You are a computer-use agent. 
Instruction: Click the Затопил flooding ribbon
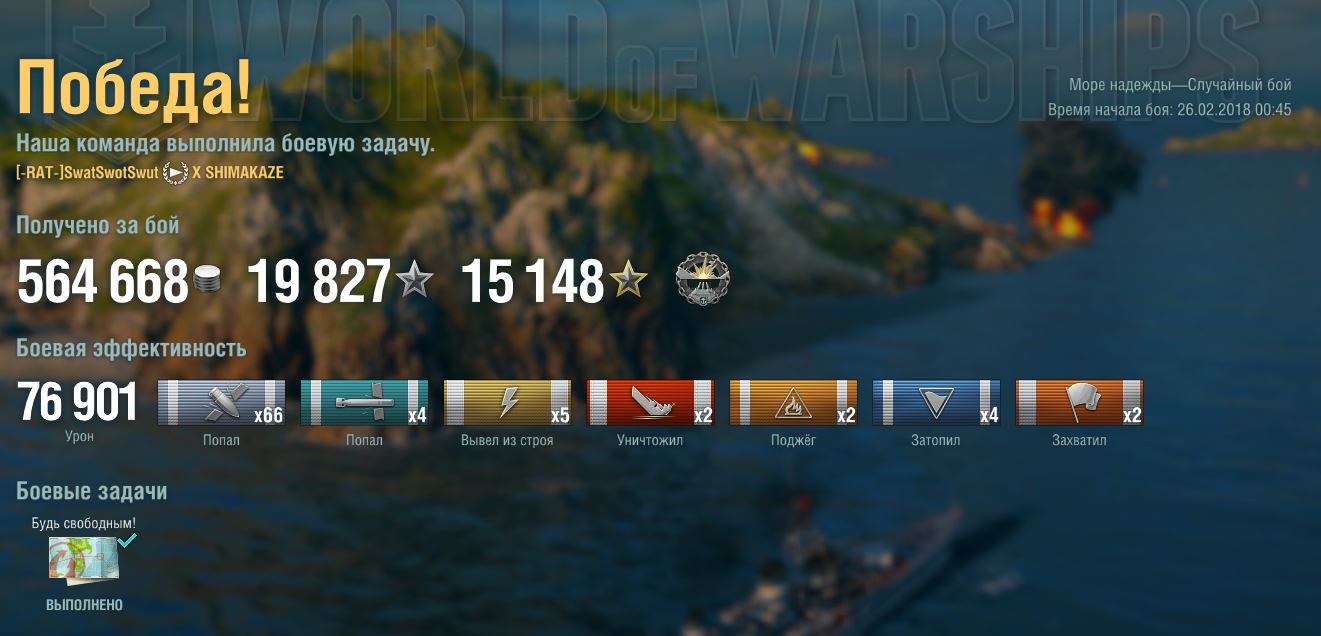pos(936,403)
